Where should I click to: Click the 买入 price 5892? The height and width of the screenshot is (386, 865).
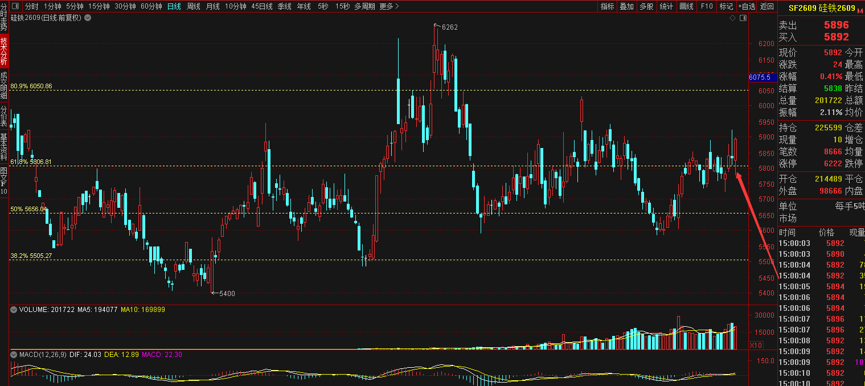pos(836,37)
